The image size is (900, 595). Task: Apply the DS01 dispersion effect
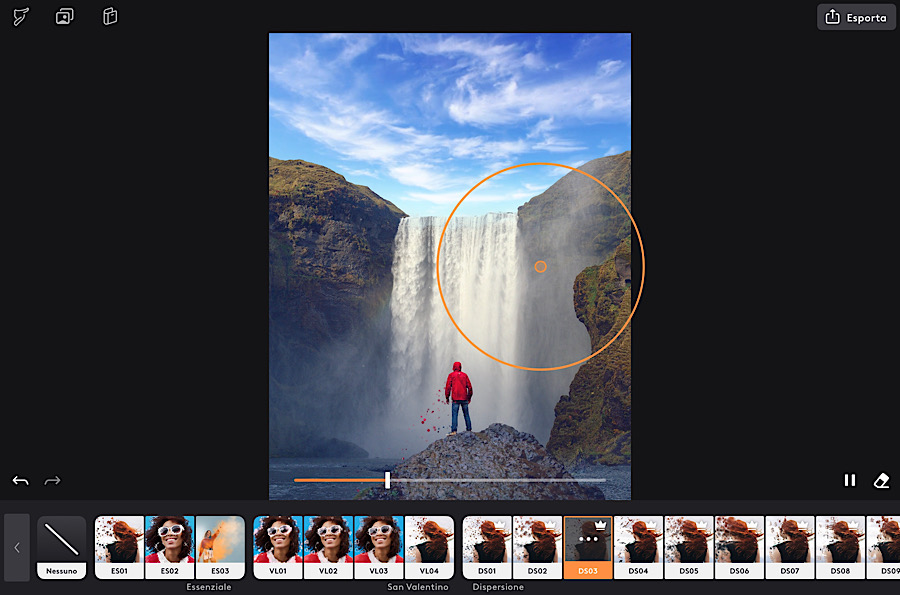tap(487, 547)
